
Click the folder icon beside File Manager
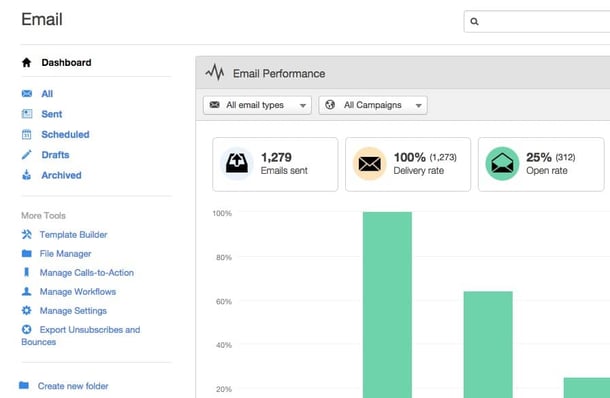26,254
